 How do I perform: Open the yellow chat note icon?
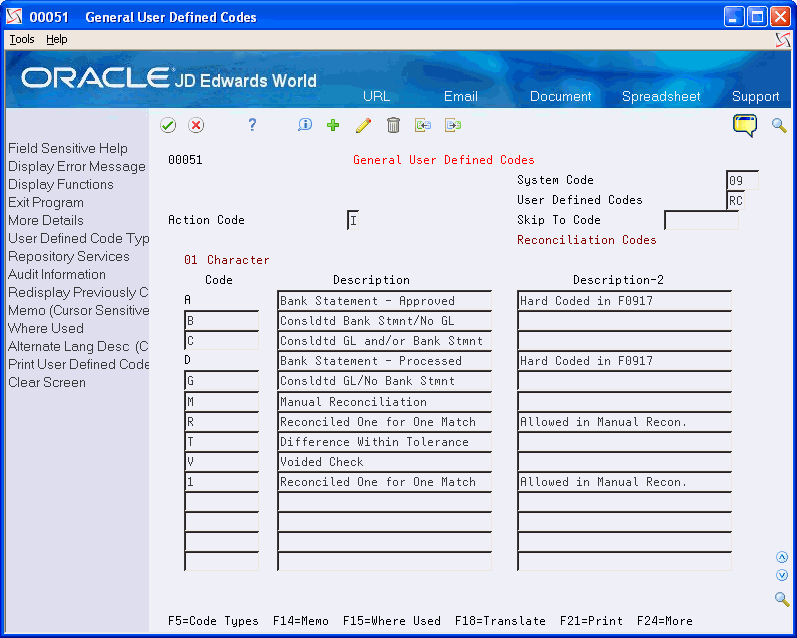click(745, 125)
